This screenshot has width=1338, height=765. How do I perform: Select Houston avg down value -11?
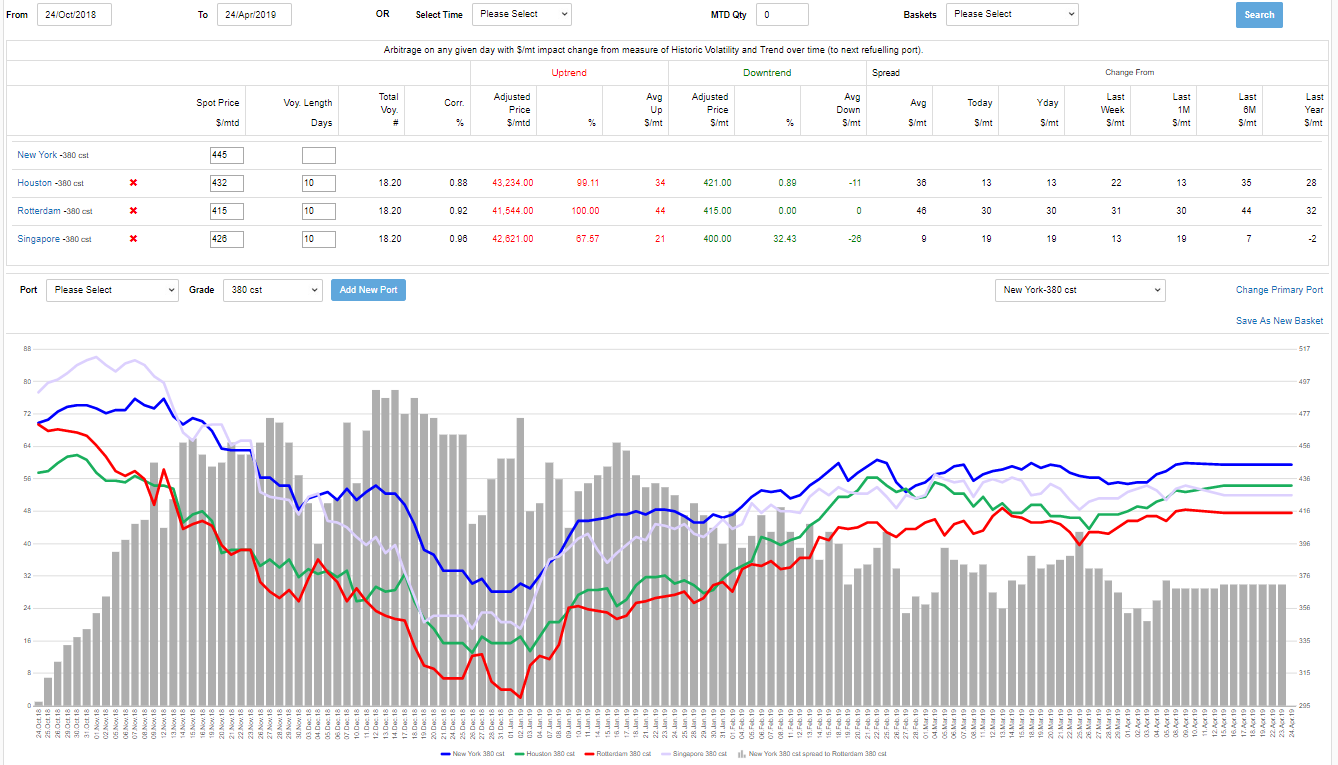(853, 183)
